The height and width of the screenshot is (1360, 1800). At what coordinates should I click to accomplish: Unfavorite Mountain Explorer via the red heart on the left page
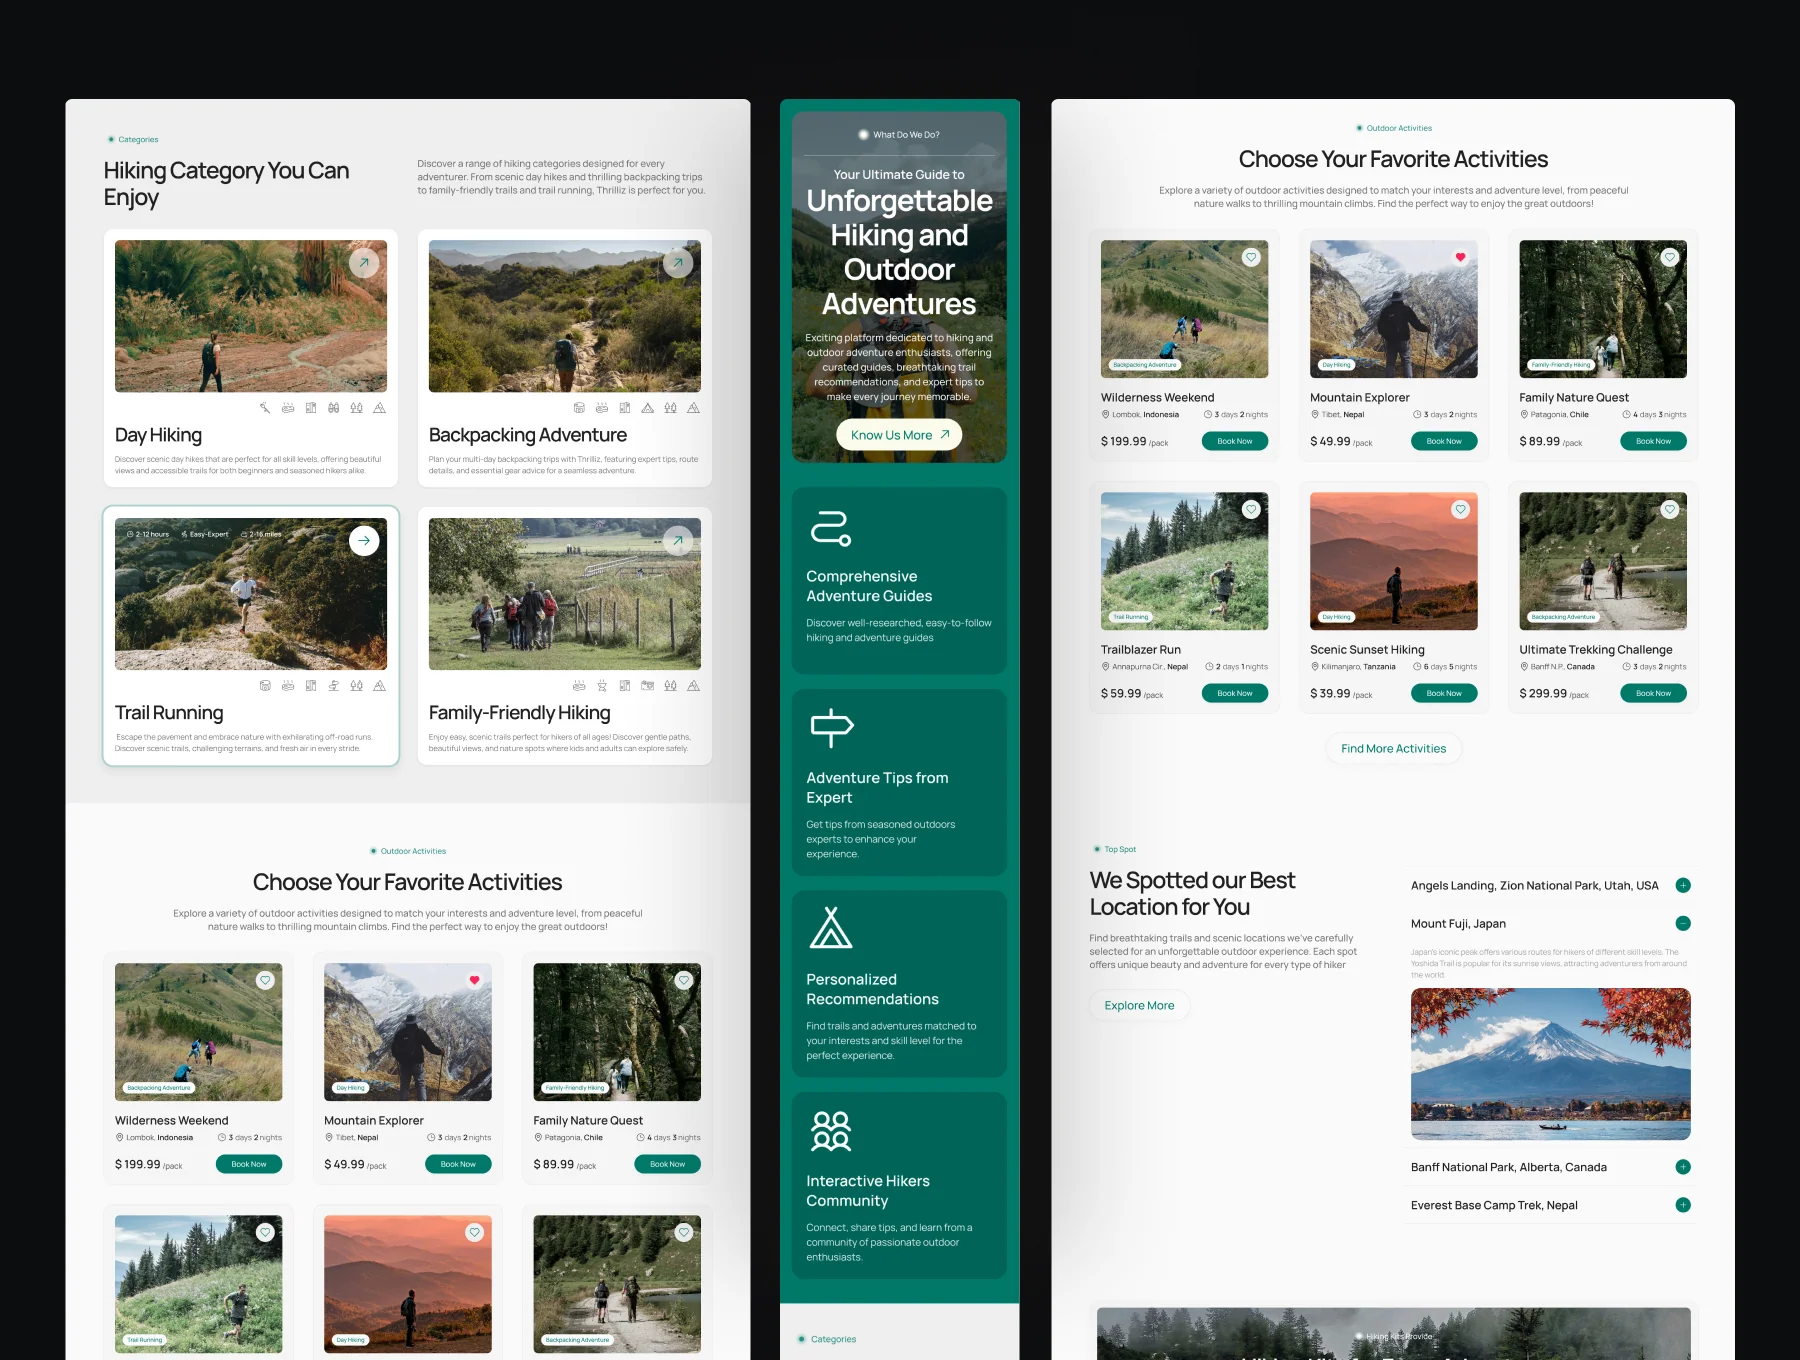pyautogui.click(x=475, y=980)
